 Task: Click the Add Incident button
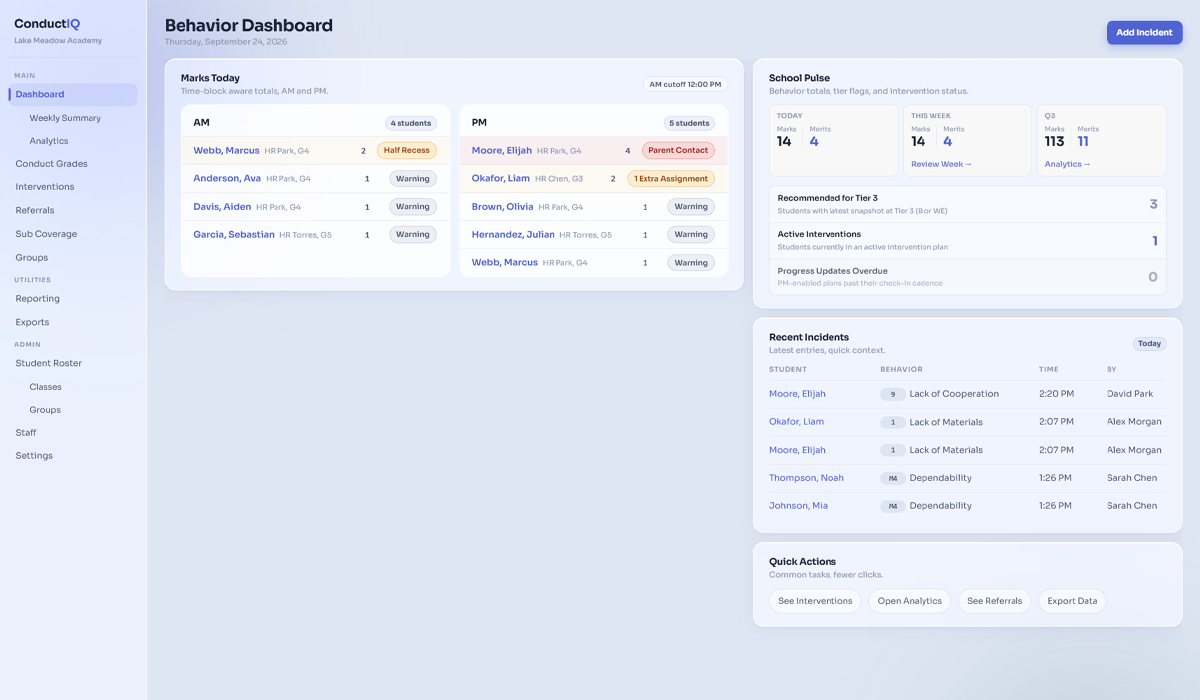pyautogui.click(x=1144, y=32)
